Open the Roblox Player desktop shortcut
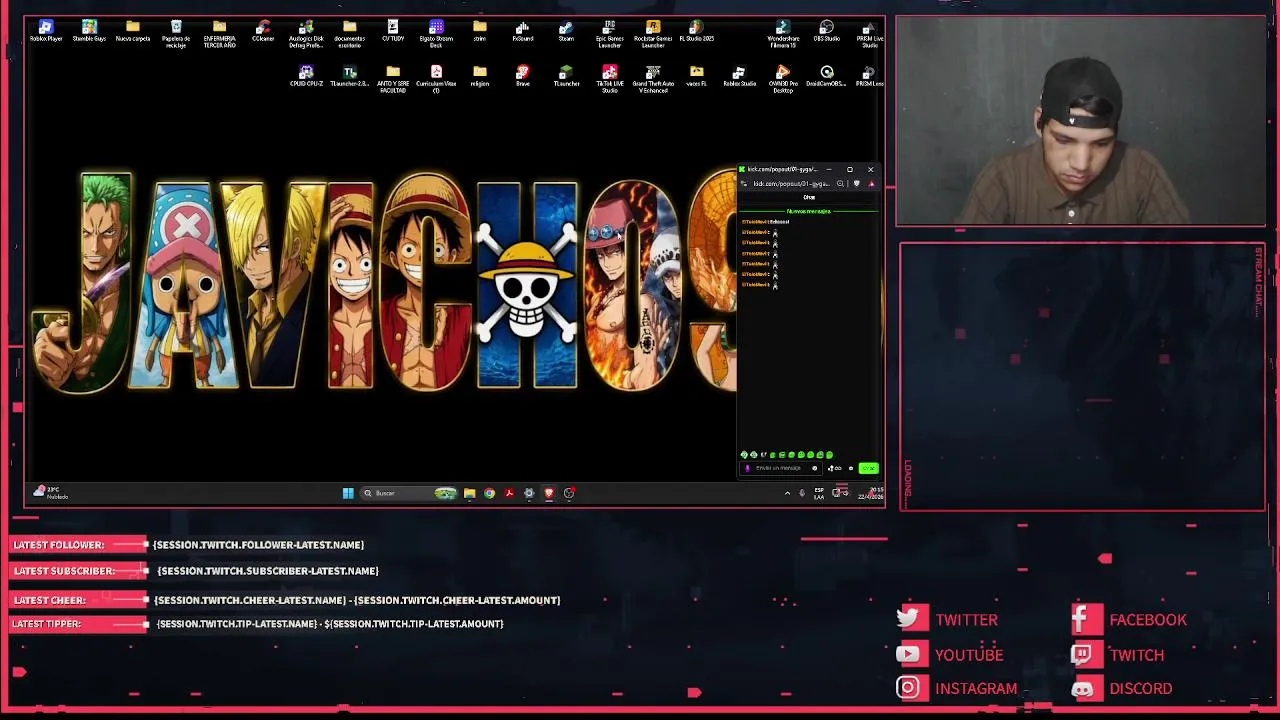 point(45,32)
